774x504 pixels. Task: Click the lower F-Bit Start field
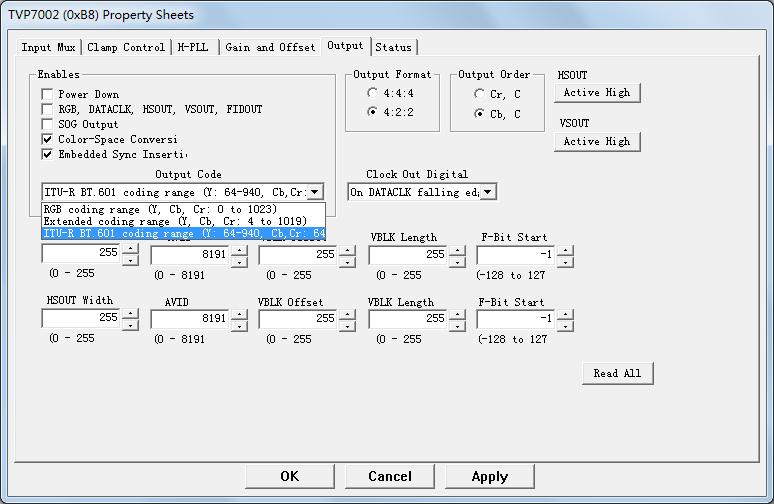pyautogui.click(x=516, y=319)
